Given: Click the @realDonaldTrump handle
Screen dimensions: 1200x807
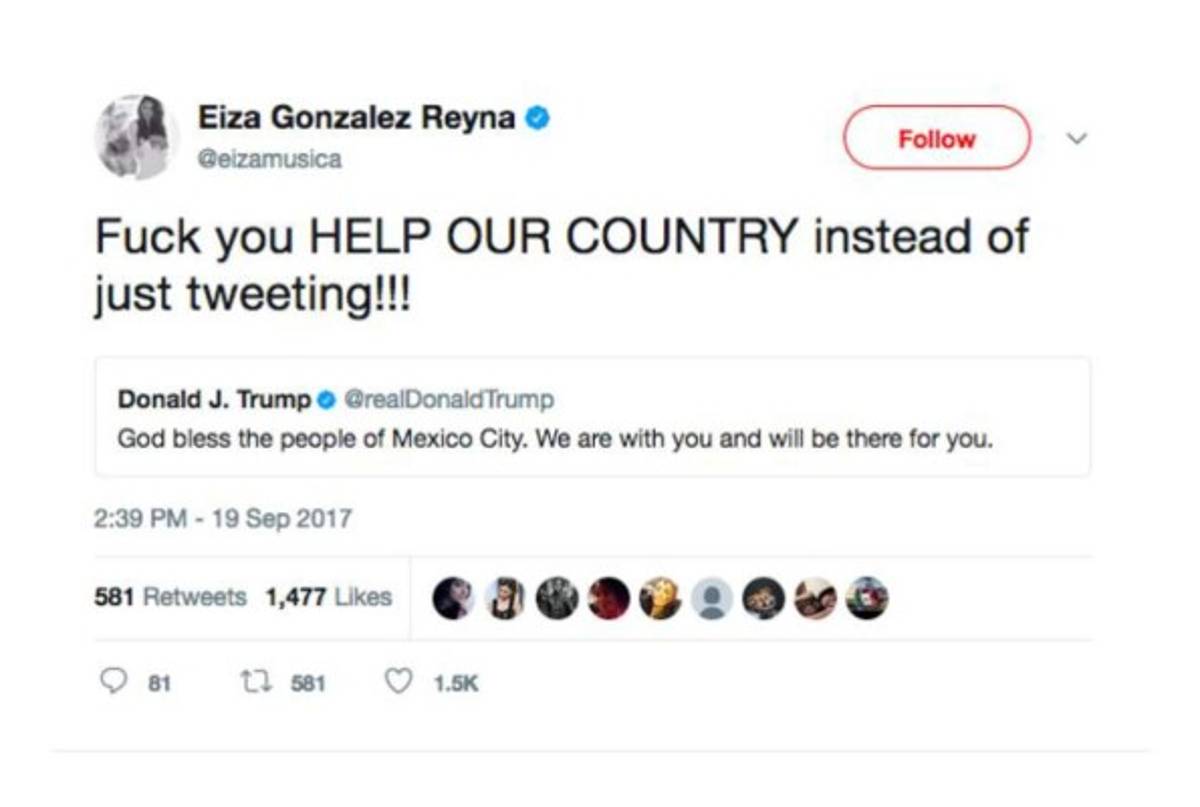Looking at the screenshot, I should point(448,400).
